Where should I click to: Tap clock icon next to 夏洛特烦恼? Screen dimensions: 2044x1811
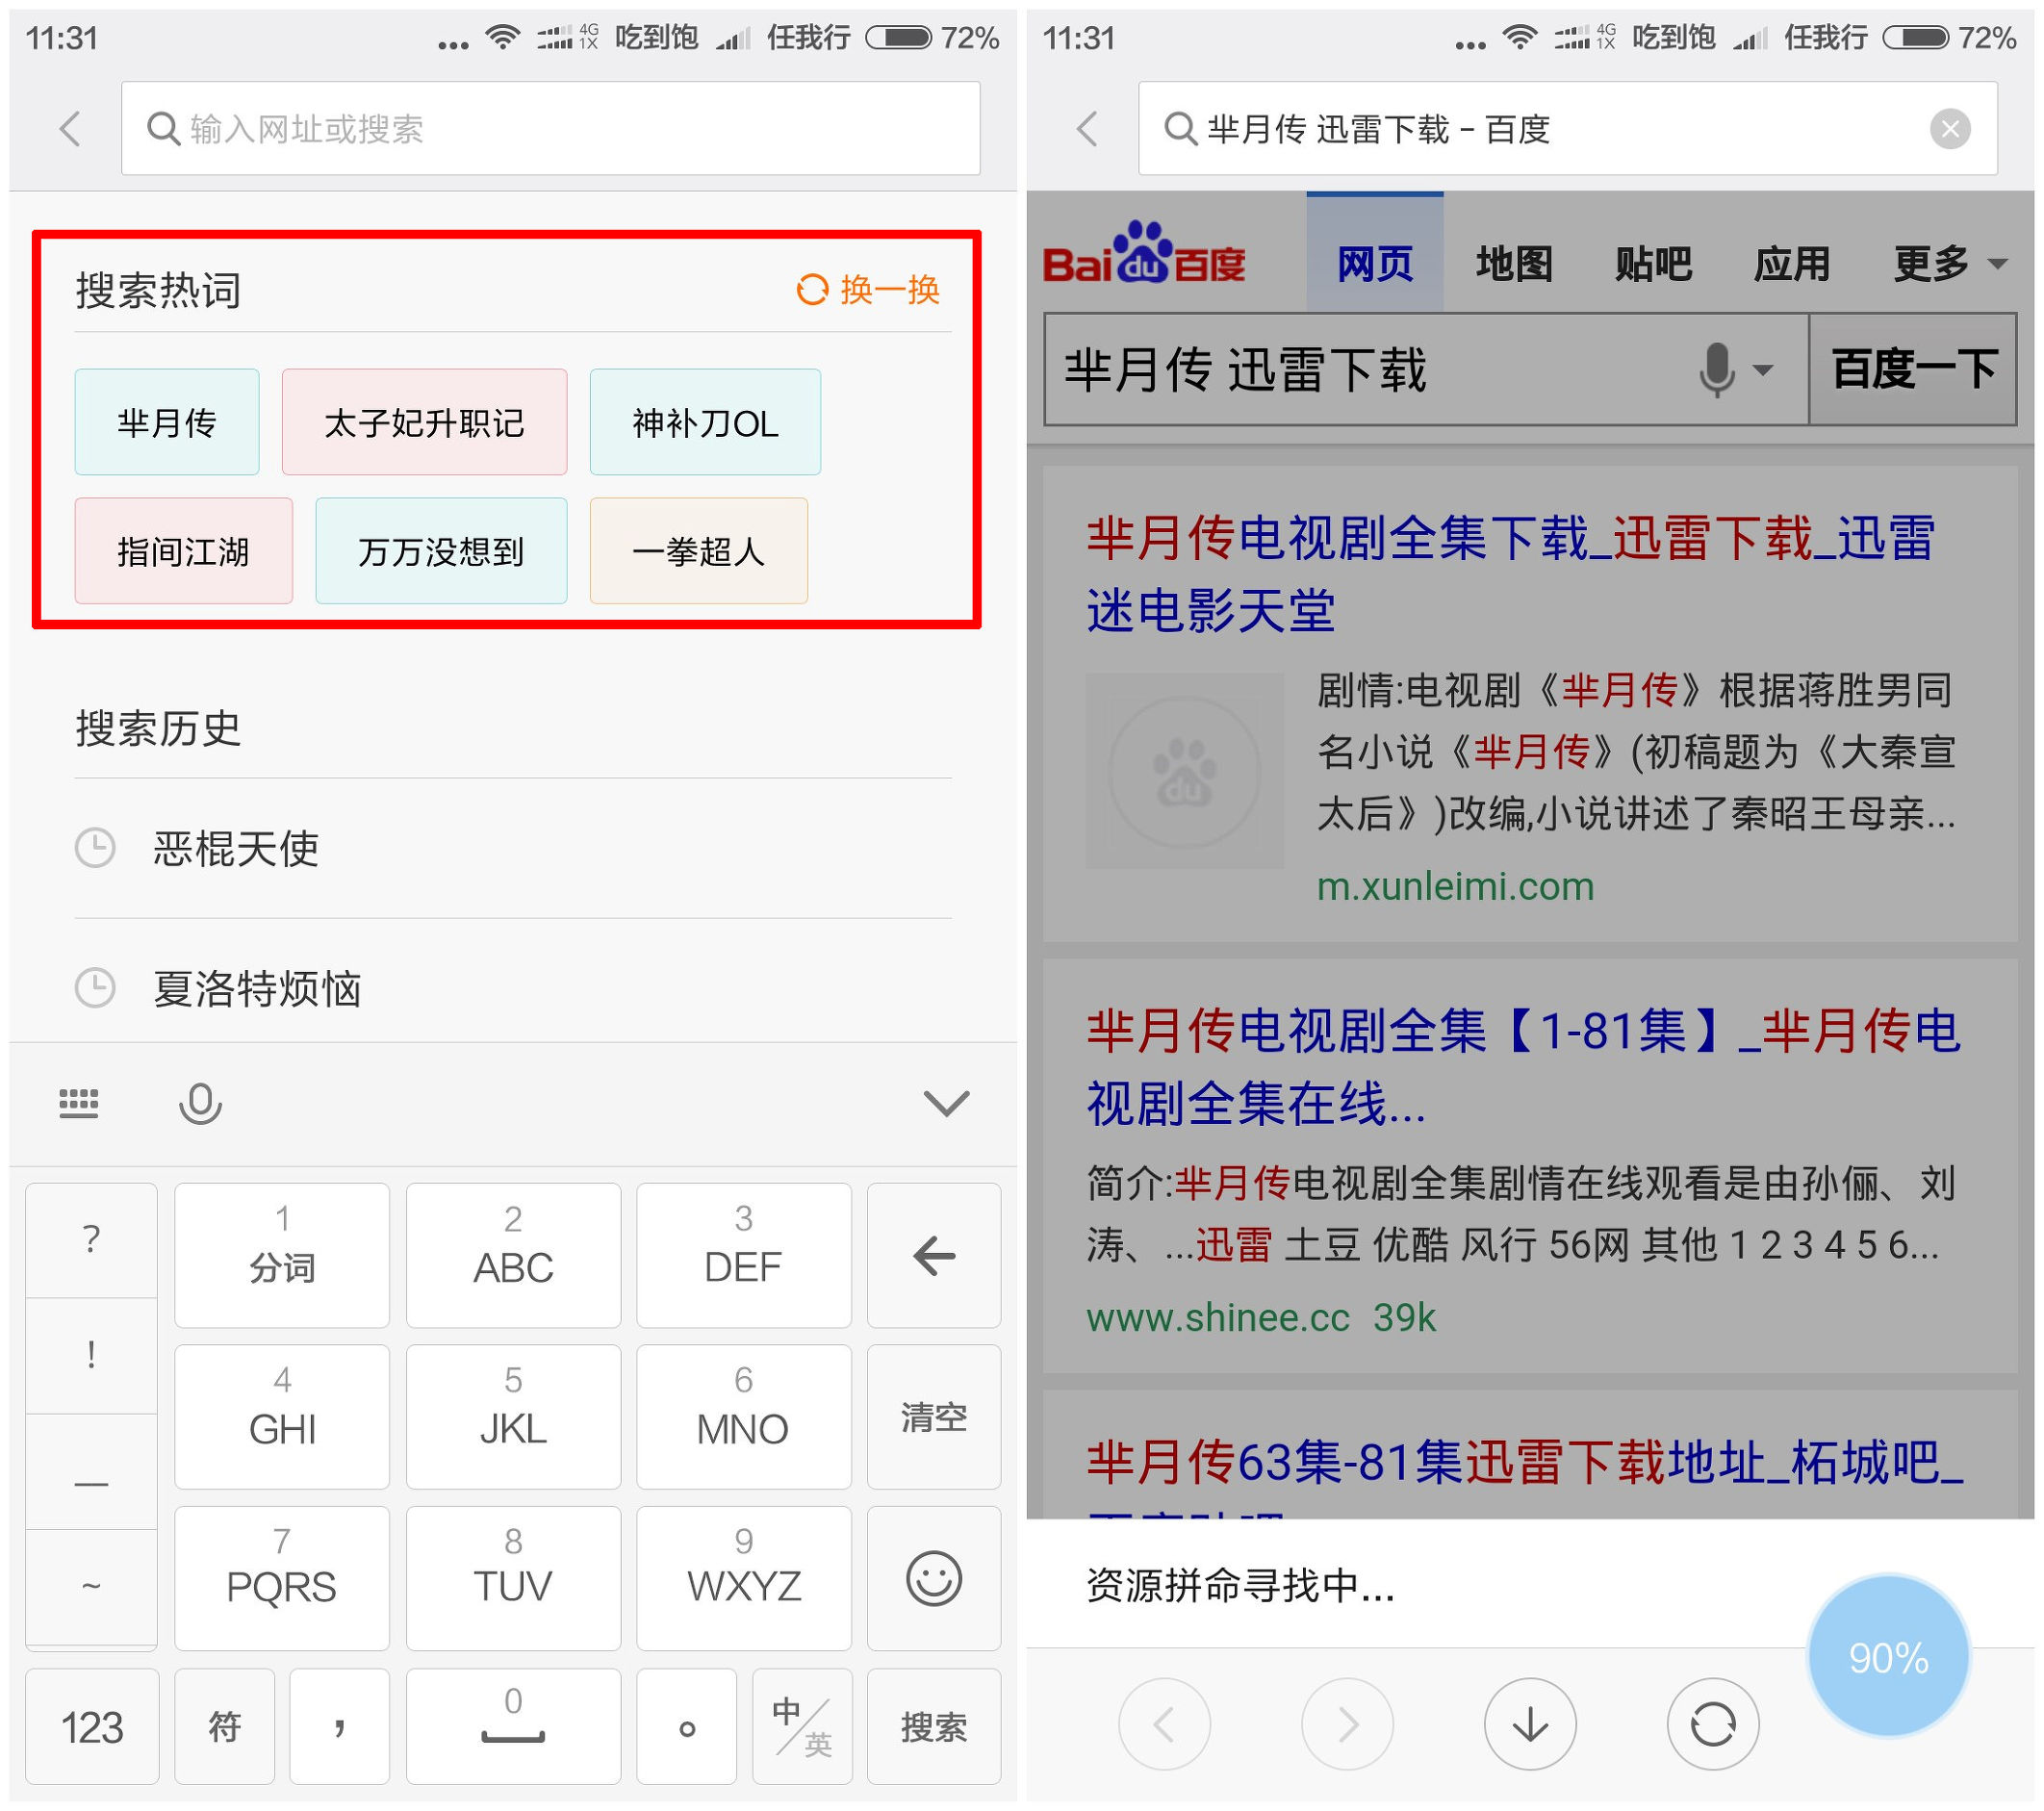tap(96, 988)
